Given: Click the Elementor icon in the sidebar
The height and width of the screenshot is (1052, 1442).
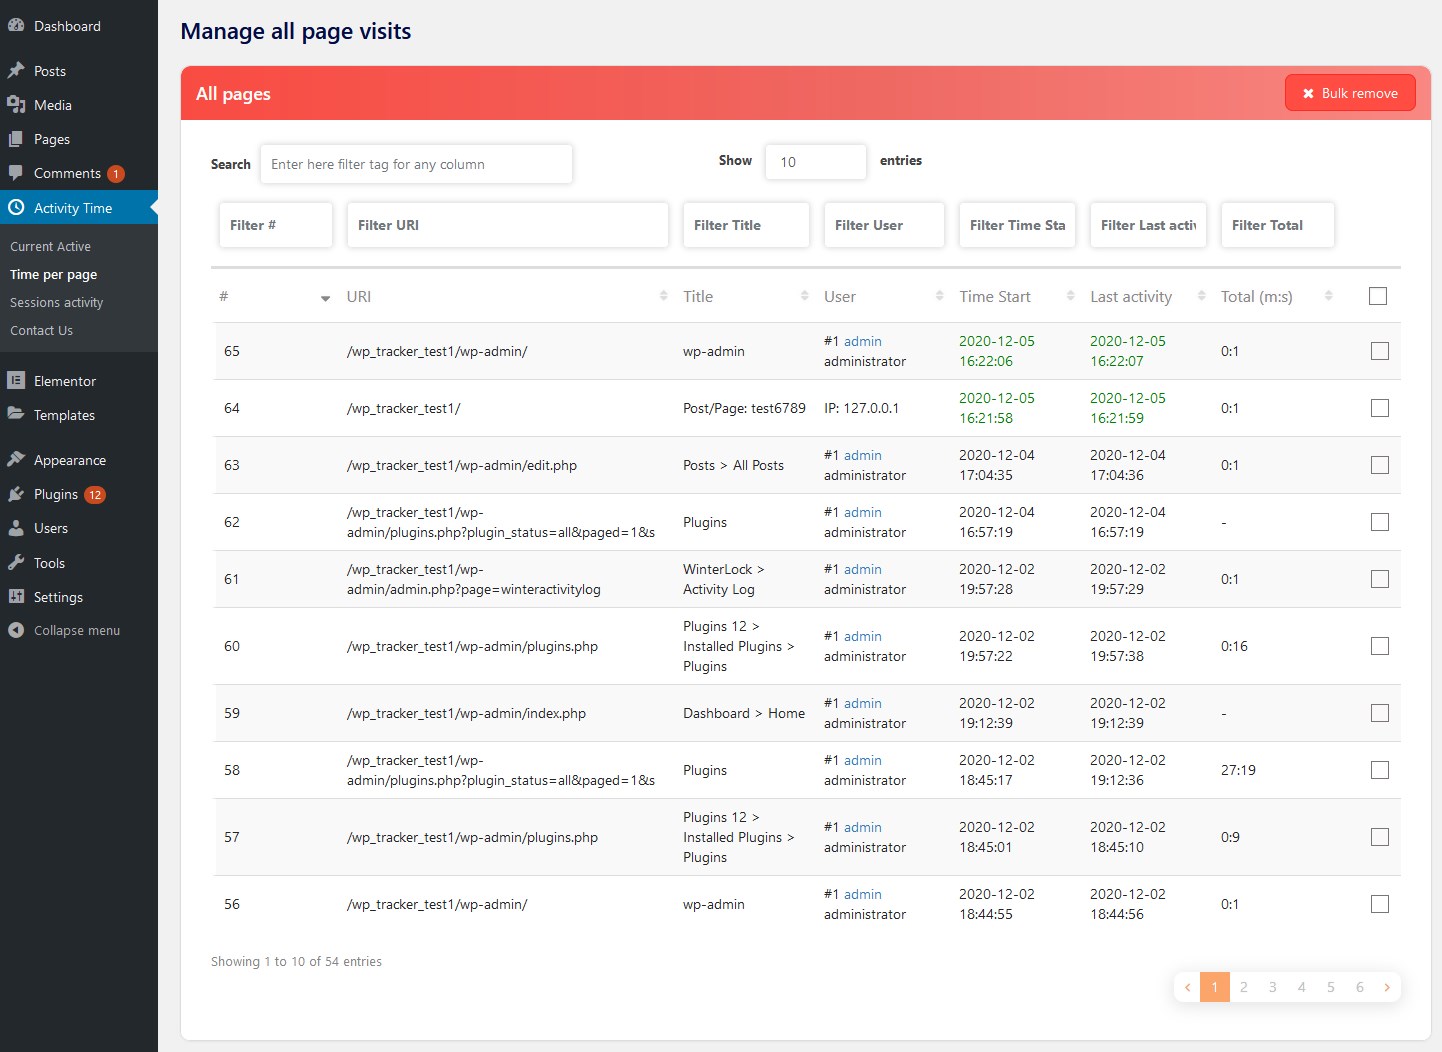Looking at the screenshot, I should (x=16, y=381).
